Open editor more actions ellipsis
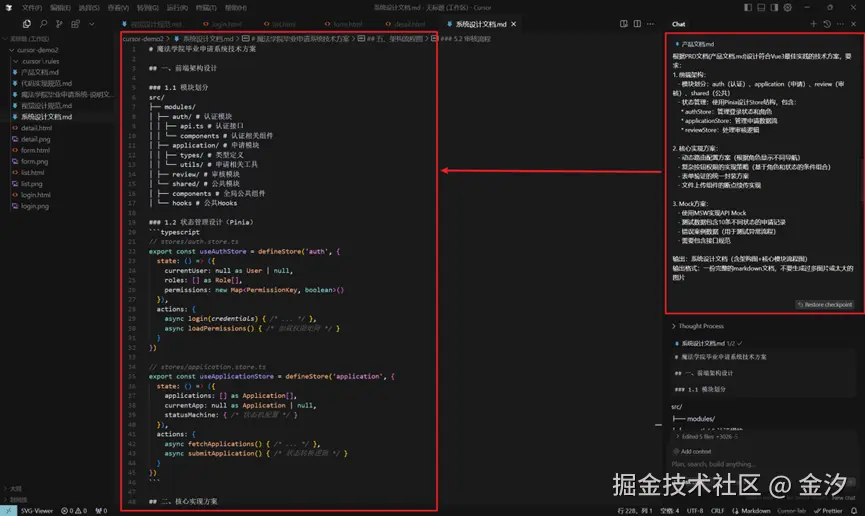 pos(651,24)
